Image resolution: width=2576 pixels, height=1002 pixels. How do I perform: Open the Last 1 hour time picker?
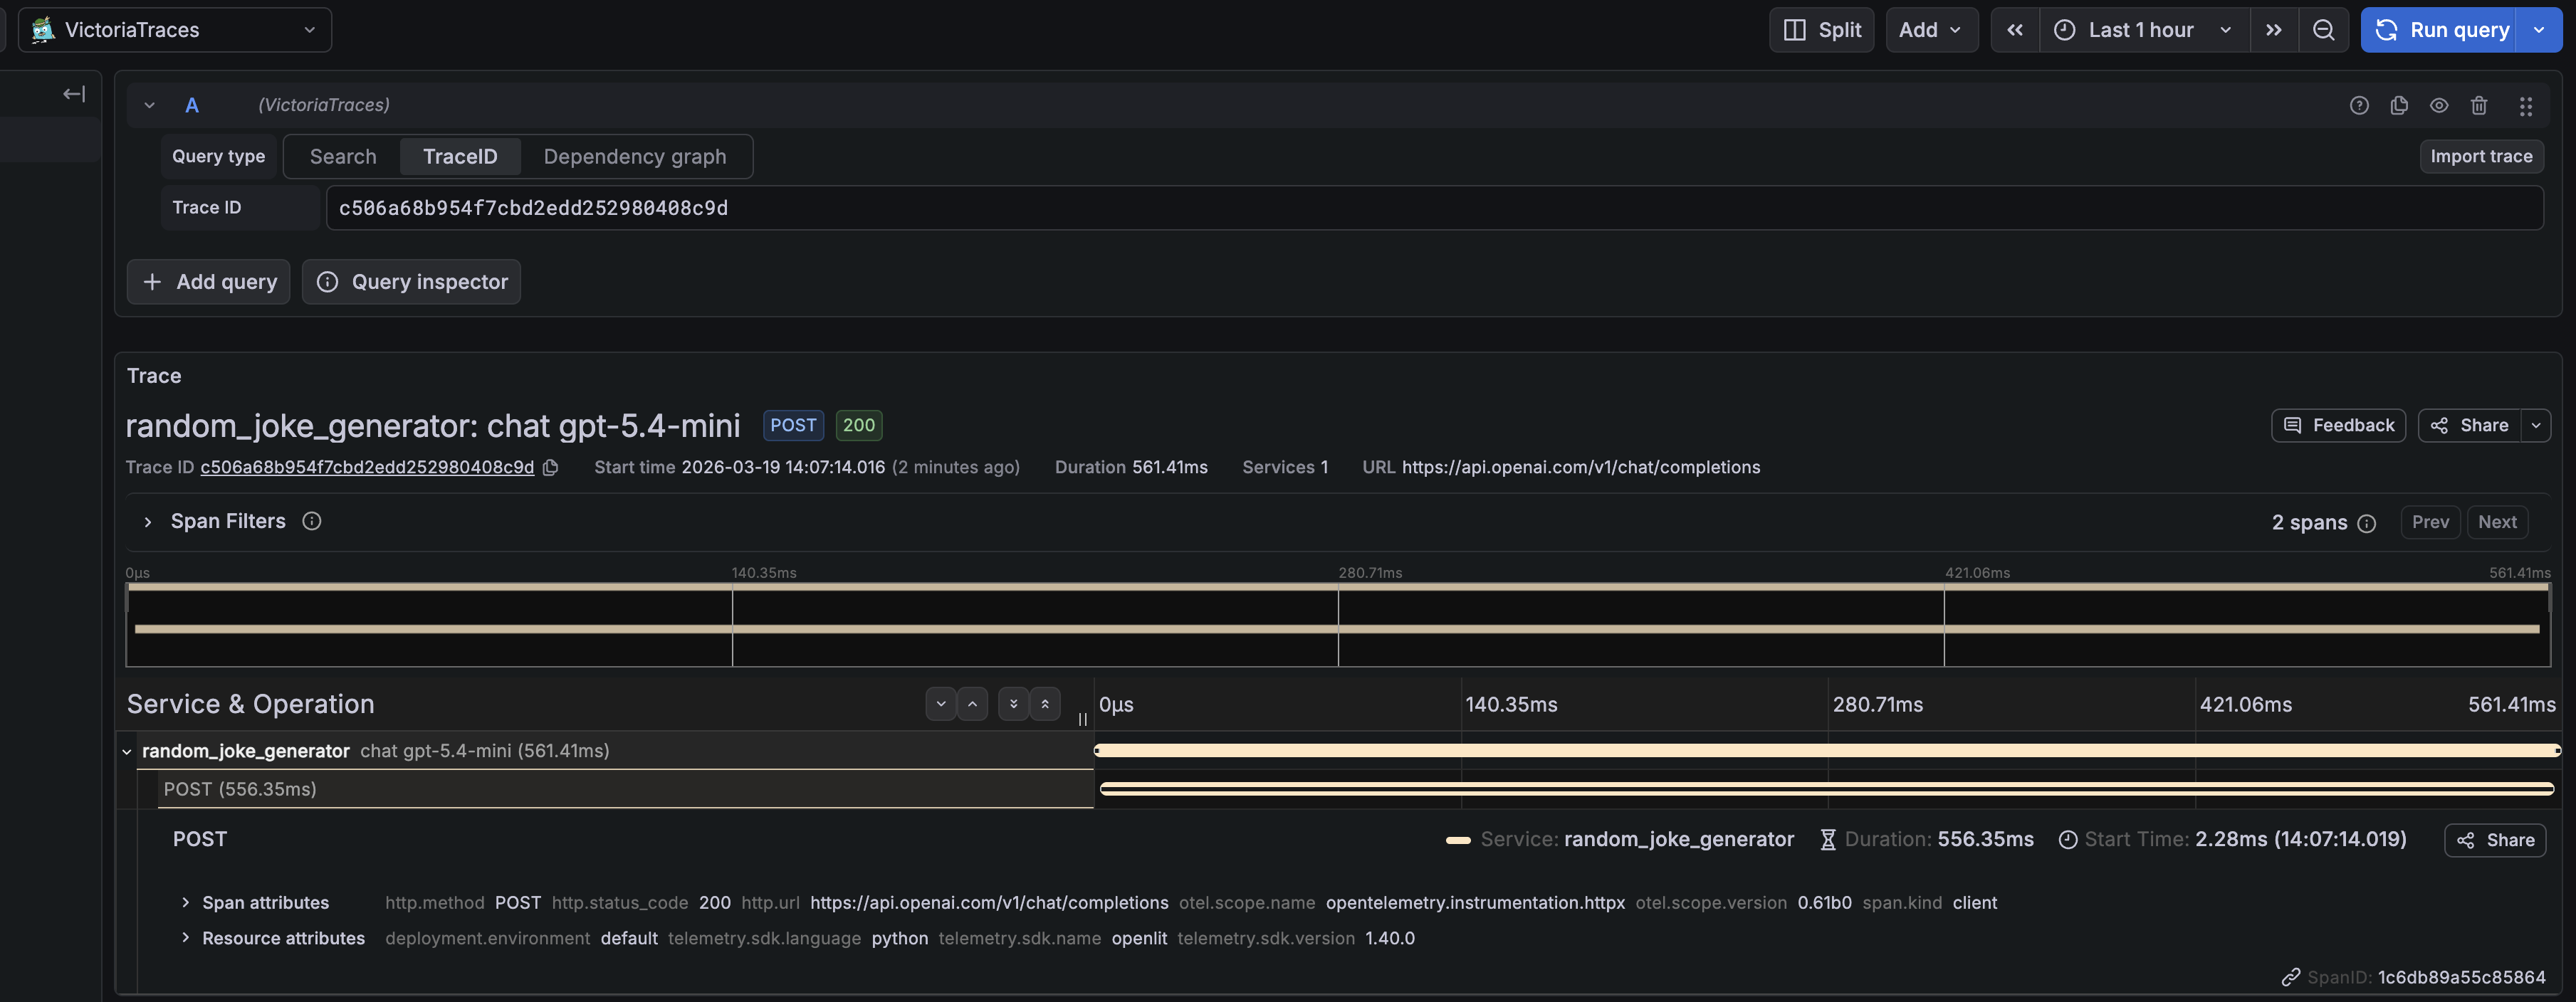2145,30
